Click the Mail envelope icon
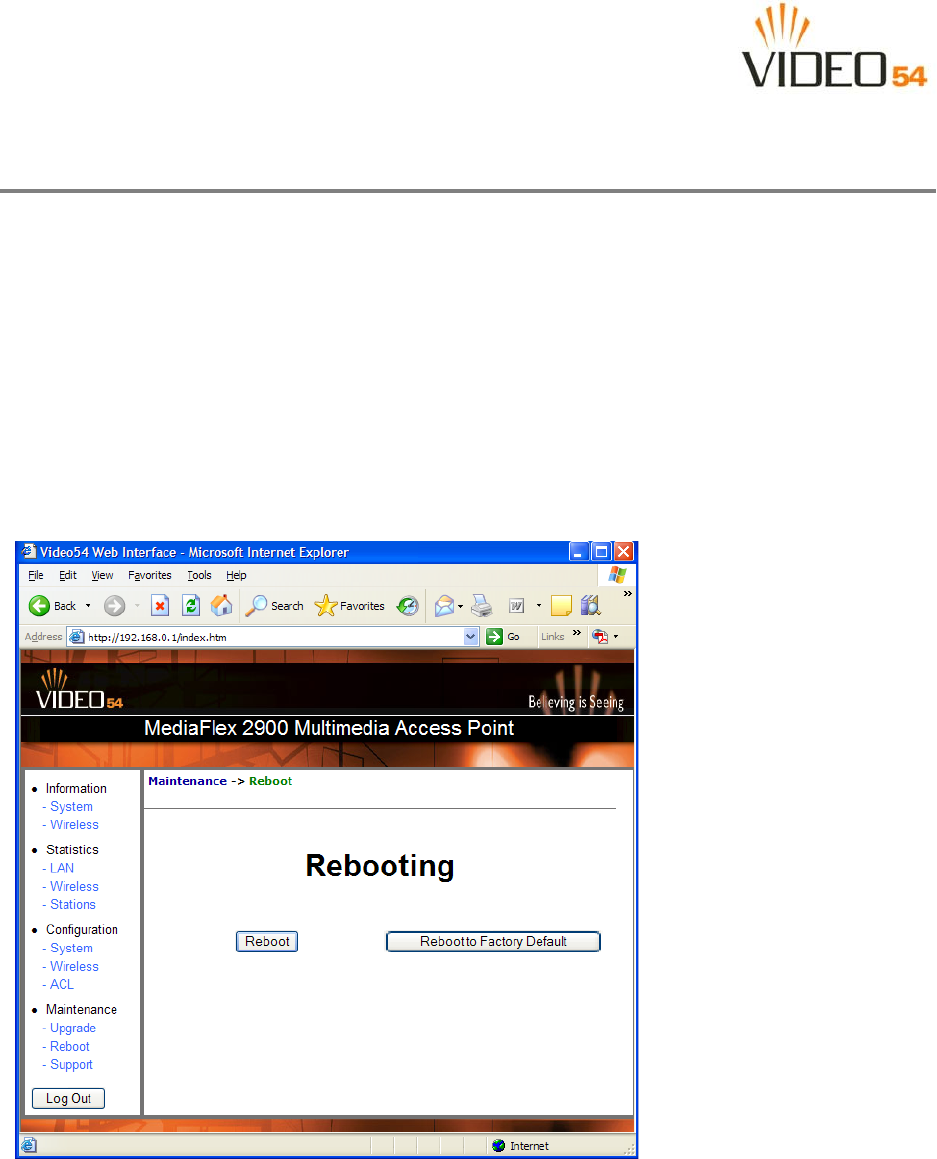Screen dimensions: 937x1159 pyautogui.click(x=444, y=606)
